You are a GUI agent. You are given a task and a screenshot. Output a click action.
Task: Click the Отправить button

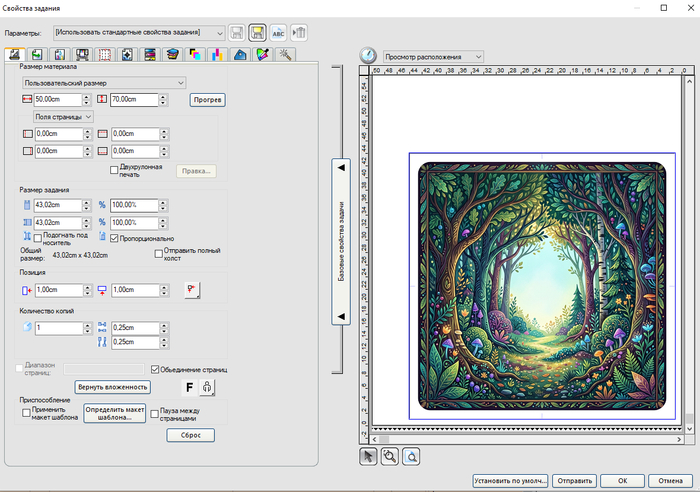click(575, 480)
